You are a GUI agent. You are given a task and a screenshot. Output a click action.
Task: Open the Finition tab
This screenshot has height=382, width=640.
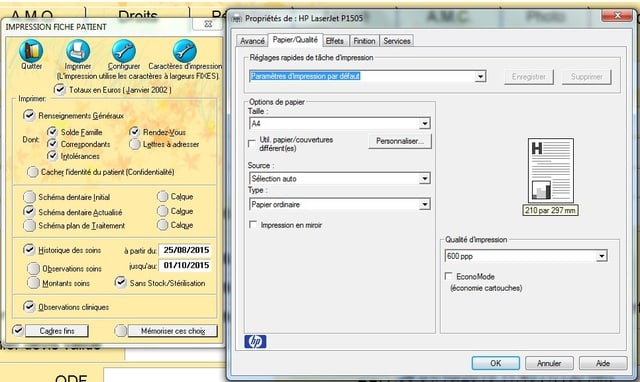coord(364,41)
